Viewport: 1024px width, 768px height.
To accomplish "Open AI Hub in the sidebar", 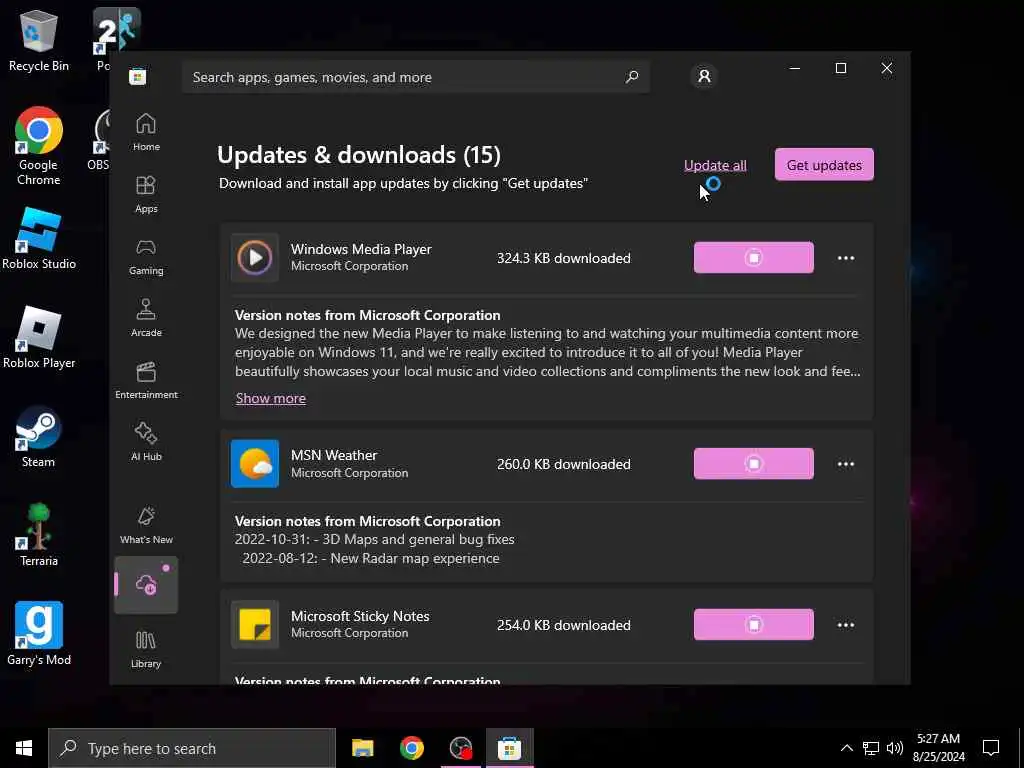I will coord(146,442).
